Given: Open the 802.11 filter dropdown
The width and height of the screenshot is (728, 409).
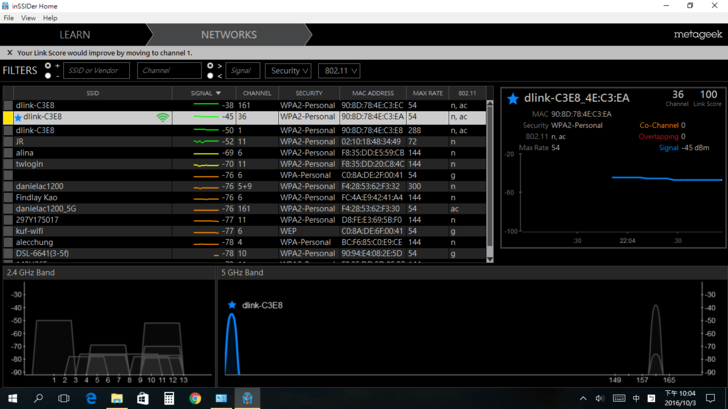Looking at the screenshot, I should click(339, 71).
